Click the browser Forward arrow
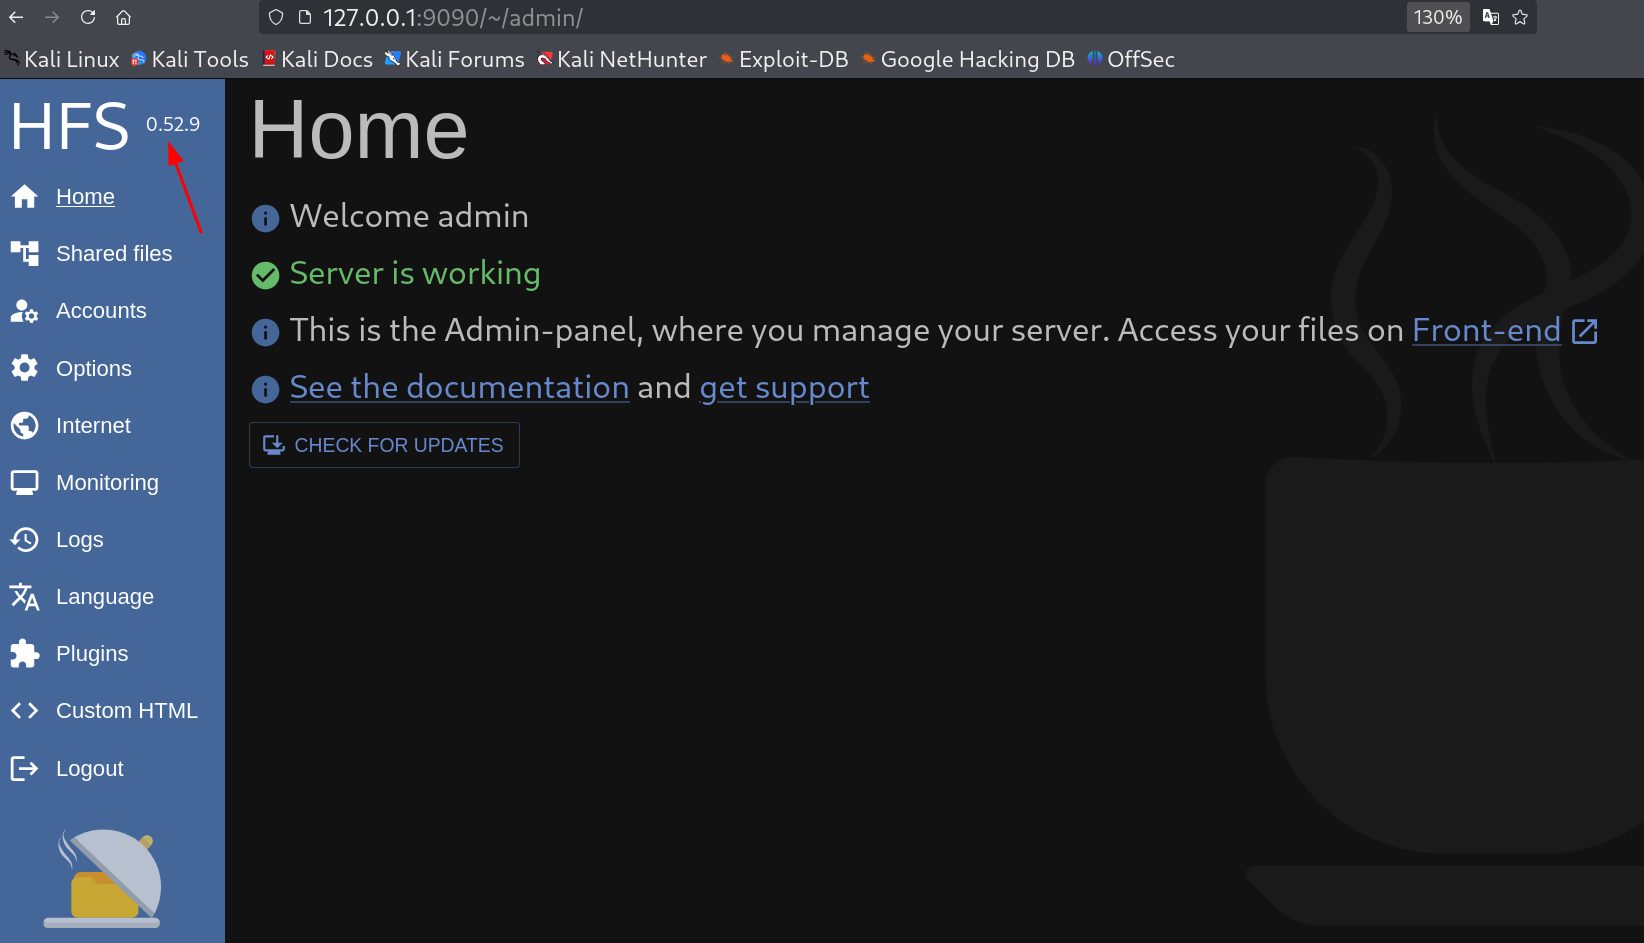 click(52, 17)
